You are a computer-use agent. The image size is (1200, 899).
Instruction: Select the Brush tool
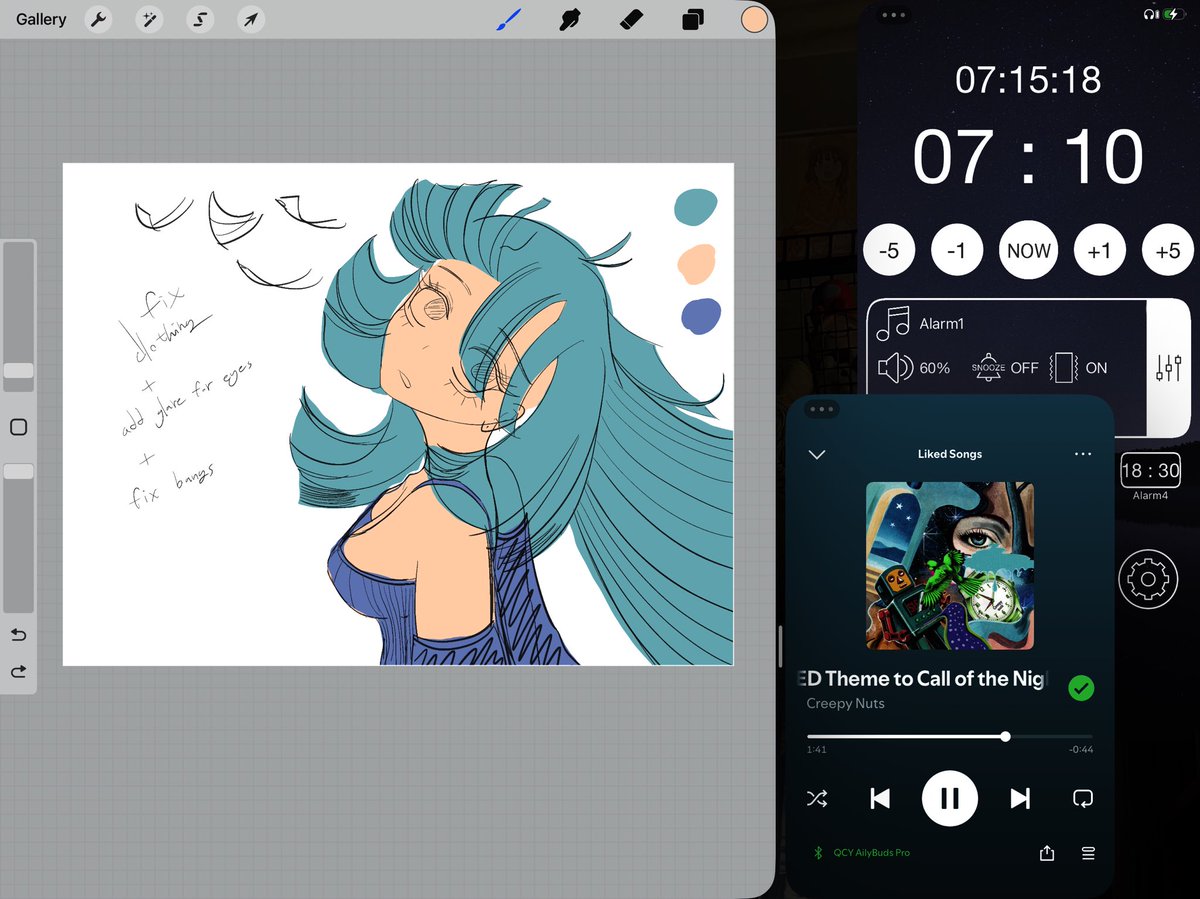pos(510,19)
